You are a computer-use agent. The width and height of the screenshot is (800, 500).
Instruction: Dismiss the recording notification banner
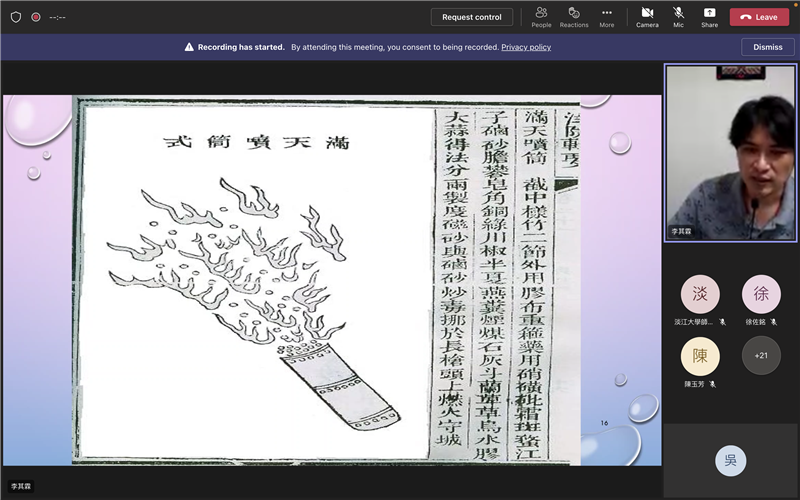[x=768, y=47]
